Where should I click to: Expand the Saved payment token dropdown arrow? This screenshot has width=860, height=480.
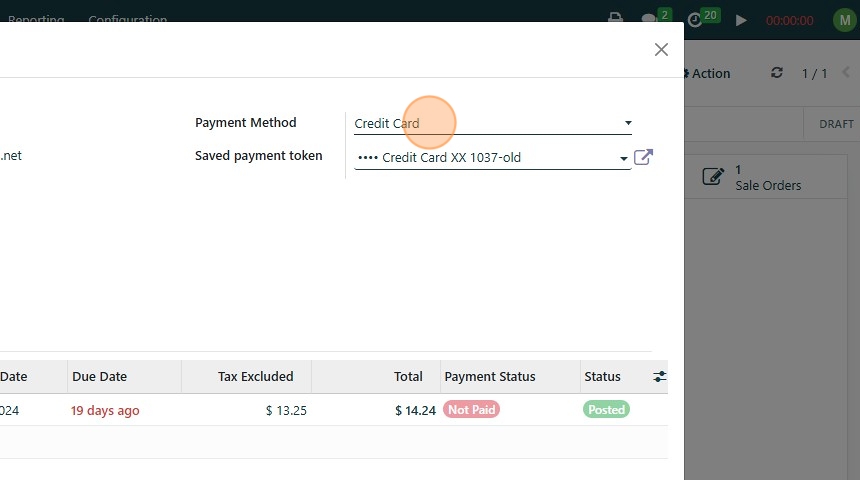click(x=624, y=159)
